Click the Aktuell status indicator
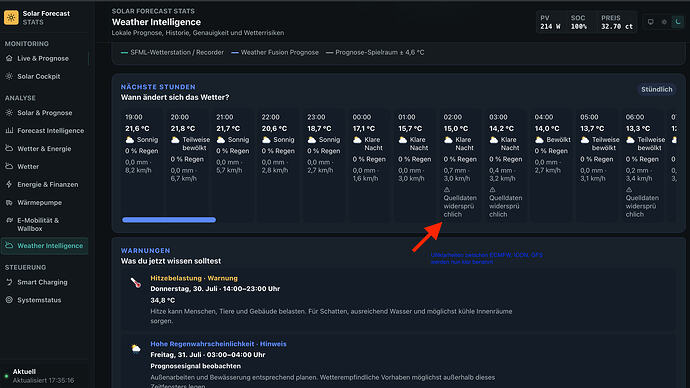The width and height of the screenshot is (690, 388). click(24, 372)
